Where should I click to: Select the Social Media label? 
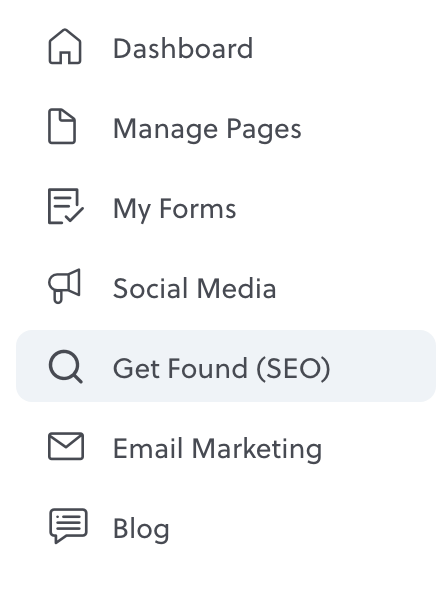coord(195,289)
